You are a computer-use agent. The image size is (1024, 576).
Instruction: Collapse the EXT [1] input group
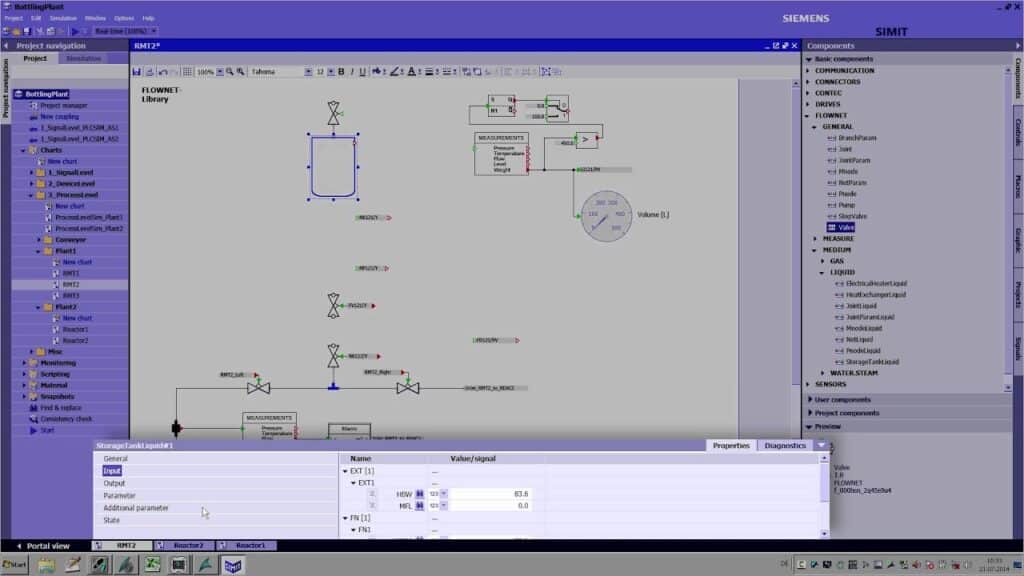click(x=345, y=472)
